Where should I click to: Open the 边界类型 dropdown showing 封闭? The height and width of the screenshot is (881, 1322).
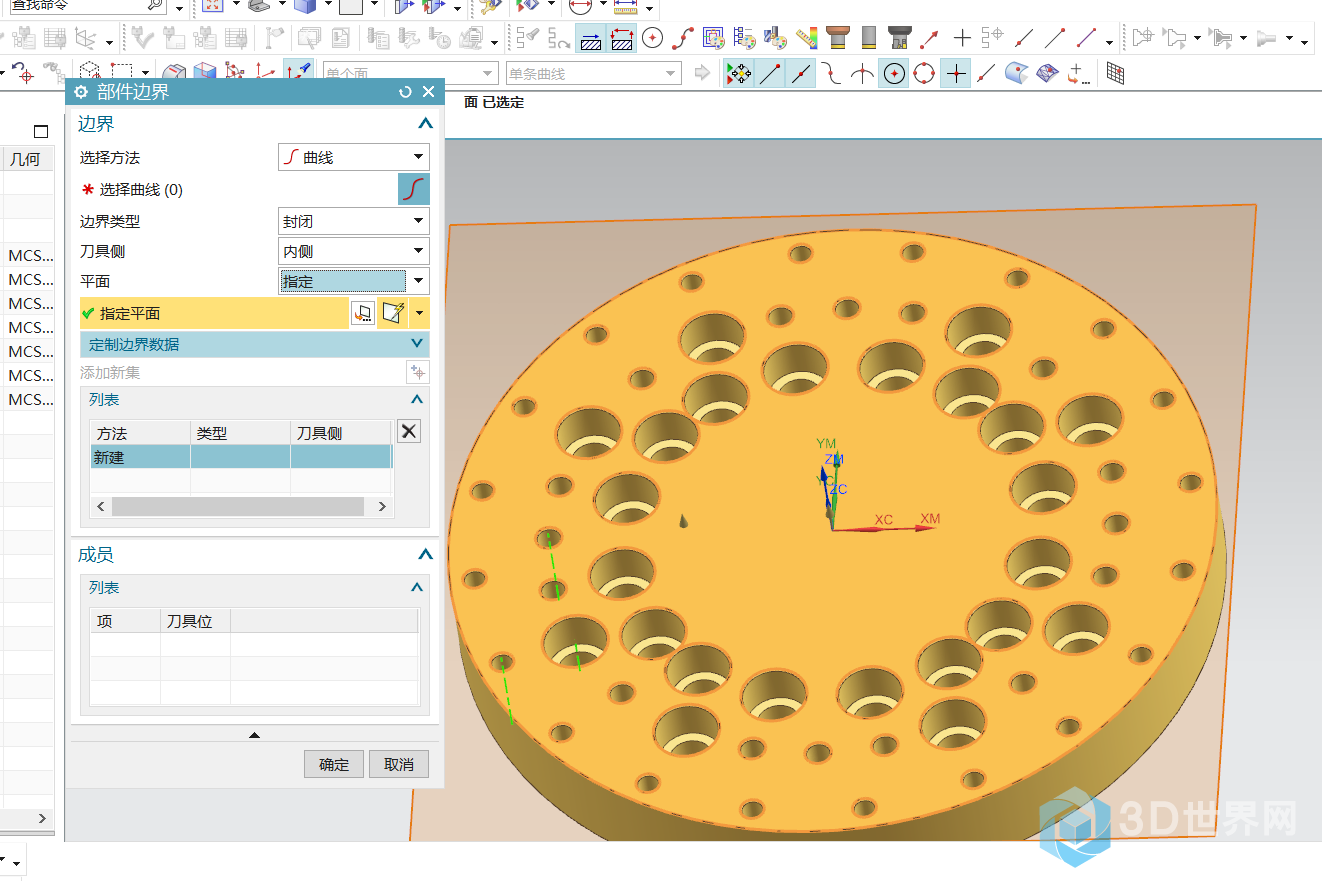354,221
